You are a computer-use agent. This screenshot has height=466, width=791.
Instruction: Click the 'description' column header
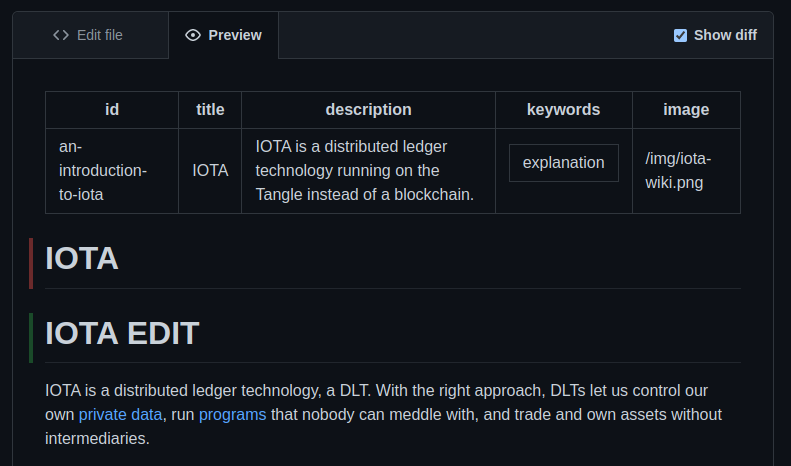coord(368,110)
